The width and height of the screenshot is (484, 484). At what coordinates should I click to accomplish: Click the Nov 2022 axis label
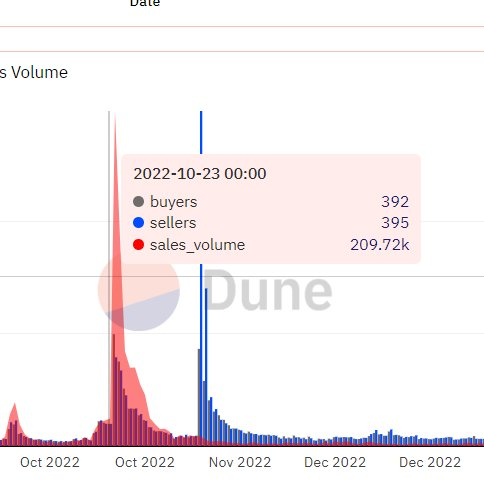(x=240, y=462)
